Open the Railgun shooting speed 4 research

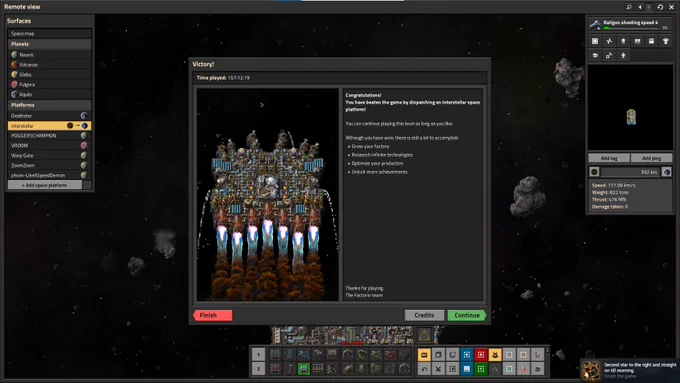point(630,24)
